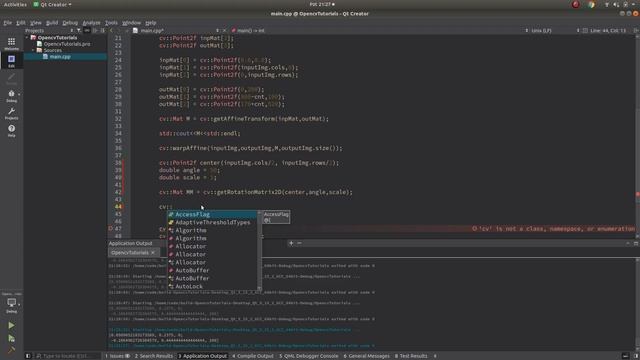Open the network status icon
Screen dimensions: 640x360
607,4
